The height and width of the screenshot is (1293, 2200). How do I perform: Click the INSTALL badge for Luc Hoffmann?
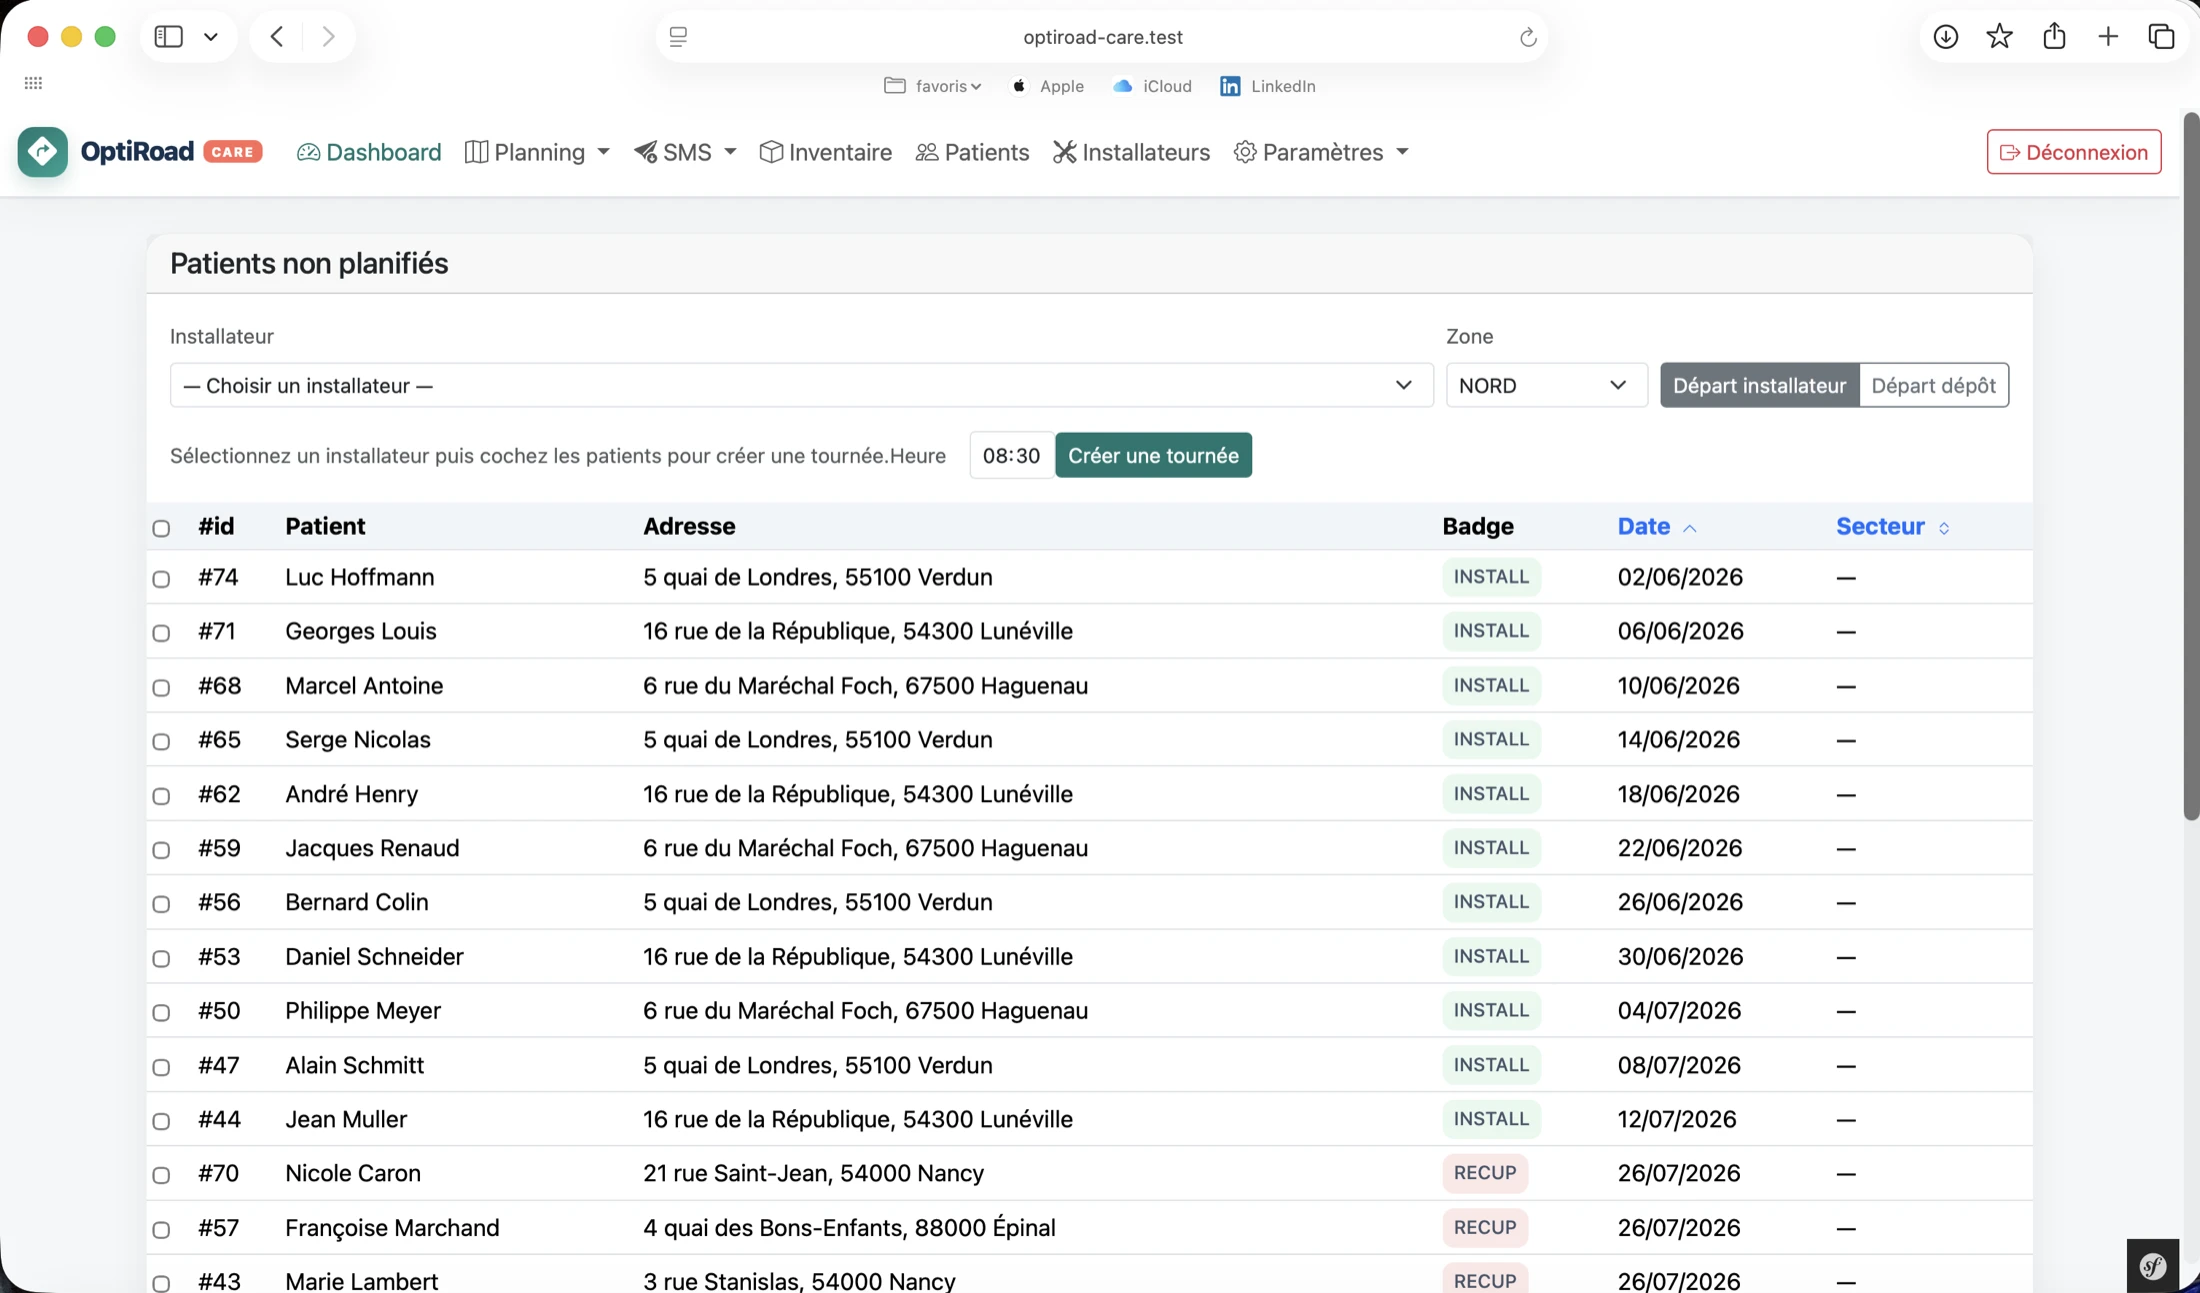[1491, 577]
